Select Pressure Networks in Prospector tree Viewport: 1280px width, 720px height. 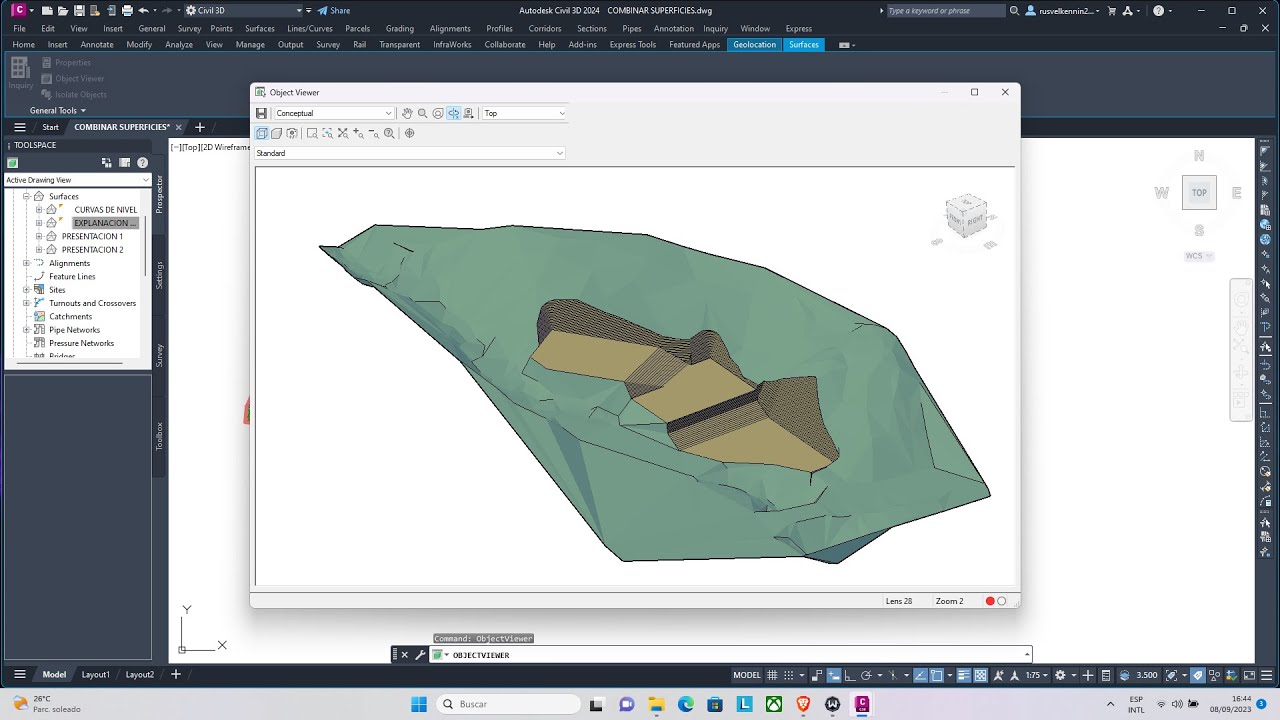(81, 343)
